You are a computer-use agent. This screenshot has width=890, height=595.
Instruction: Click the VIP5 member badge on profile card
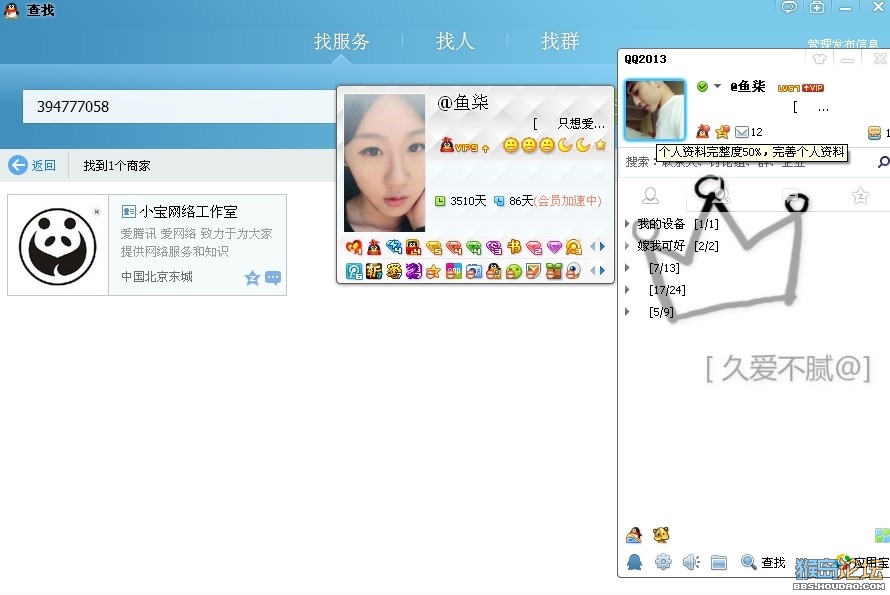coord(464,146)
